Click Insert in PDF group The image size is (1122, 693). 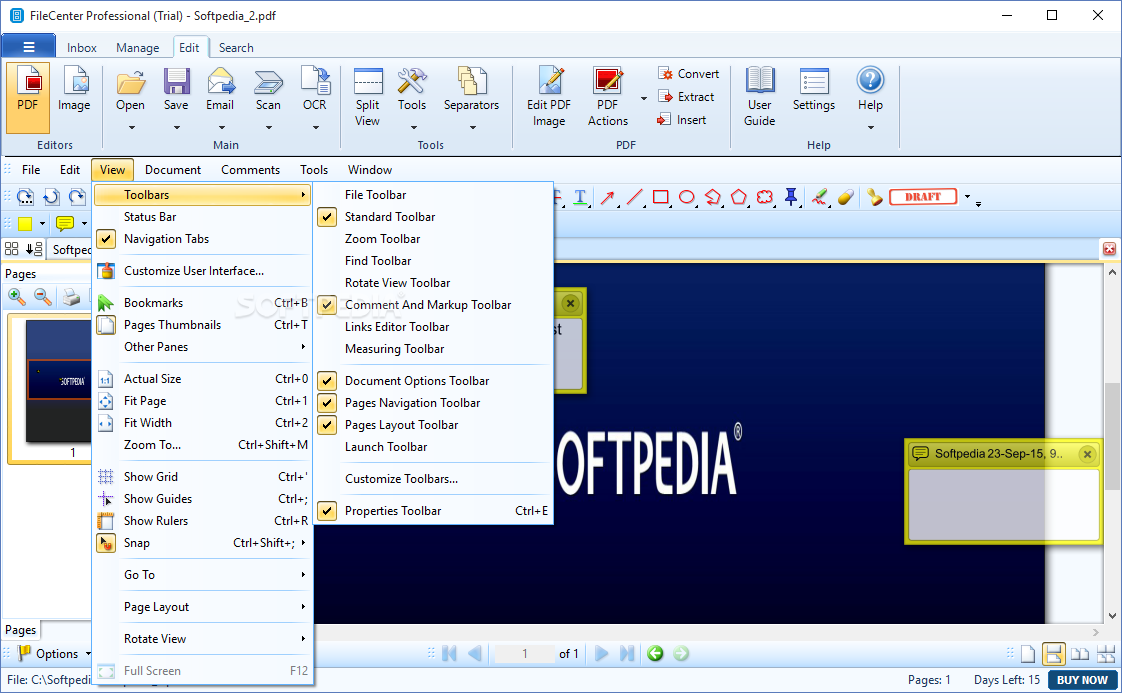(x=682, y=120)
